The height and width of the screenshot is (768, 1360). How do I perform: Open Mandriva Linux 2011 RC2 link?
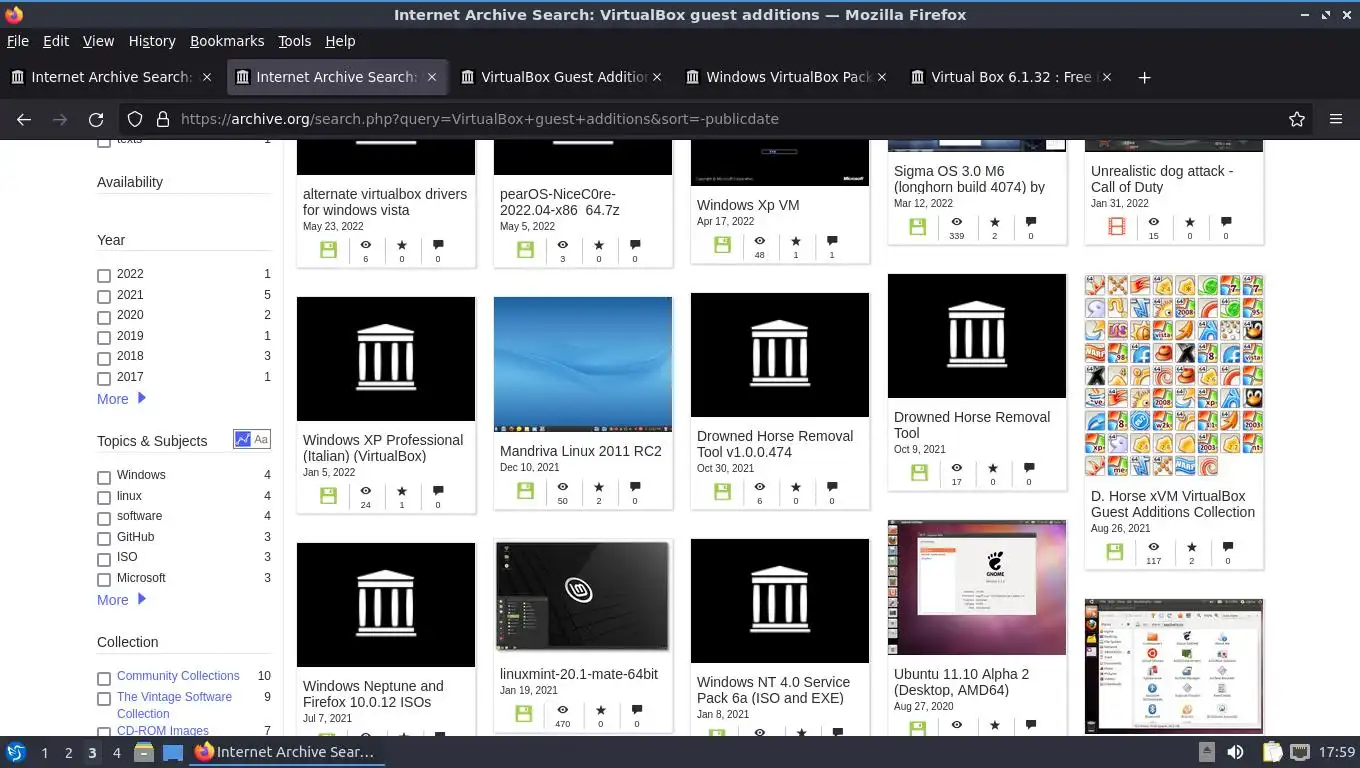580,451
